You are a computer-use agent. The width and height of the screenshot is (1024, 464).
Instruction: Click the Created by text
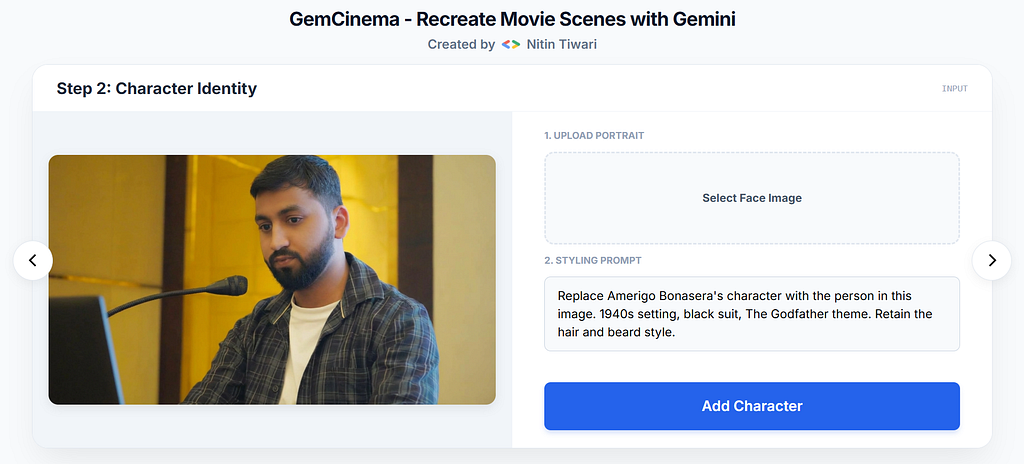point(461,44)
